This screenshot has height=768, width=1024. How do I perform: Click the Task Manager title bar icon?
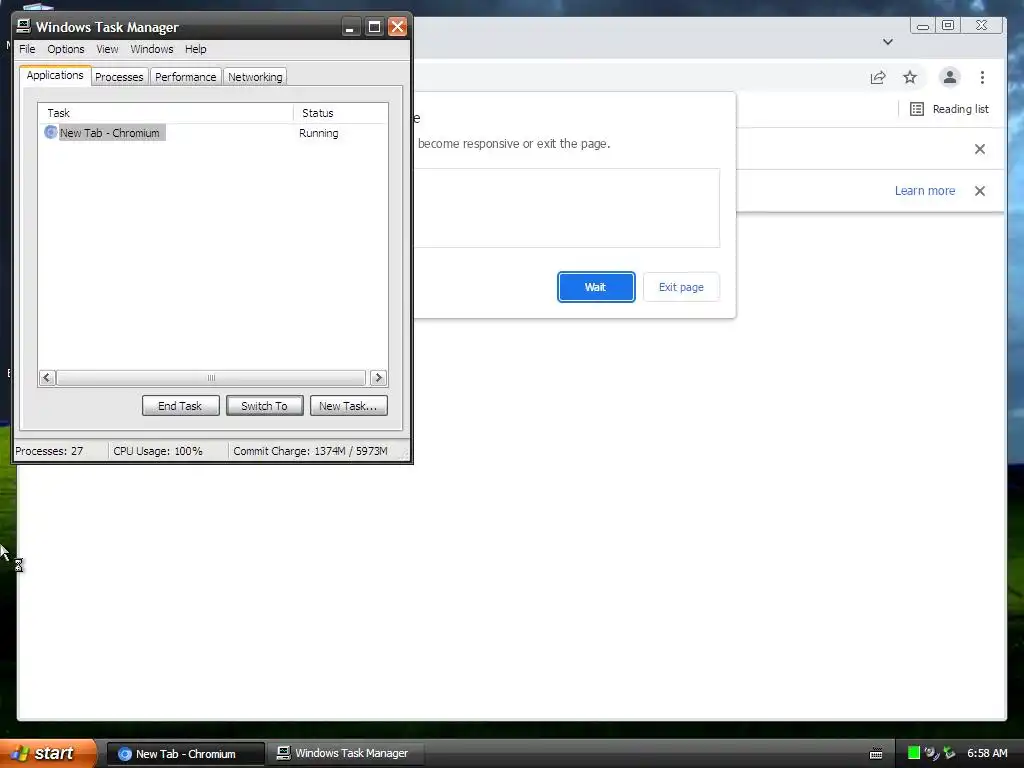pos(24,26)
